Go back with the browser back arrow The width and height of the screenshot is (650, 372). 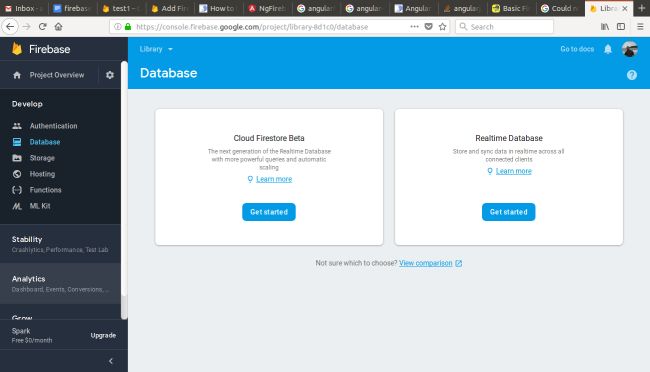[10, 27]
